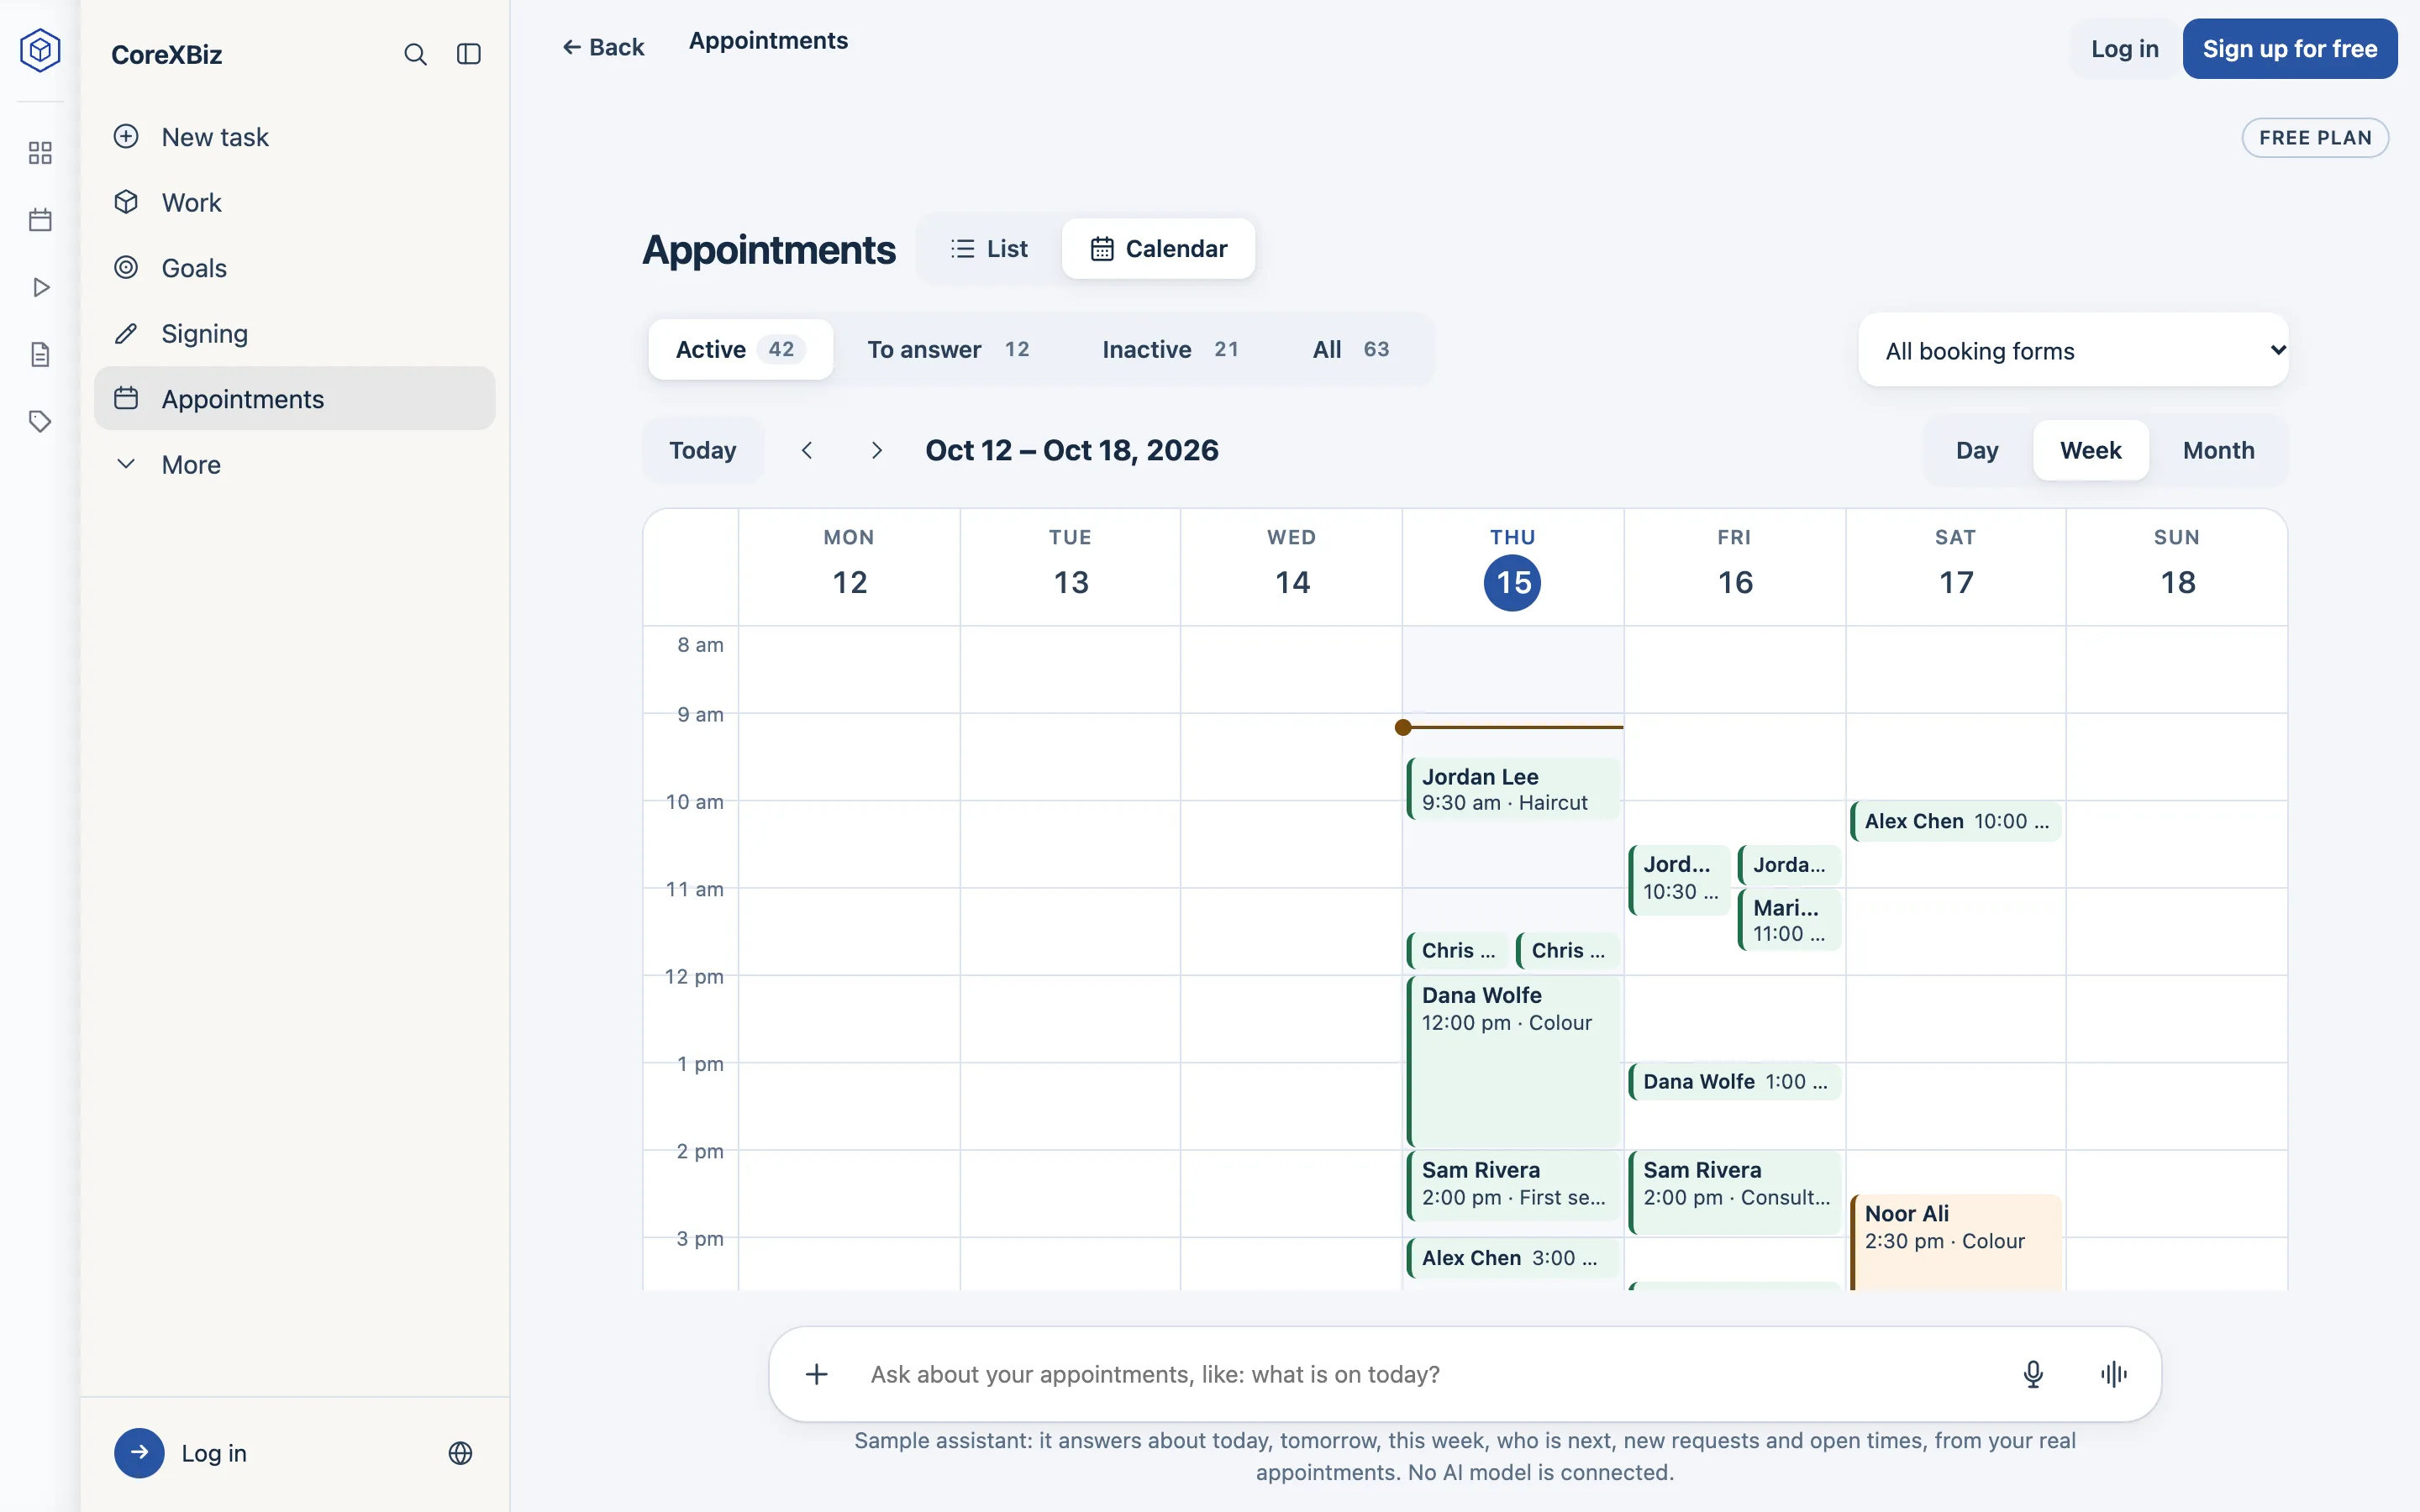This screenshot has width=2420, height=1512.
Task: Open Dana Wolfe 12:00 pm Colour appointment
Action: point(1512,1061)
